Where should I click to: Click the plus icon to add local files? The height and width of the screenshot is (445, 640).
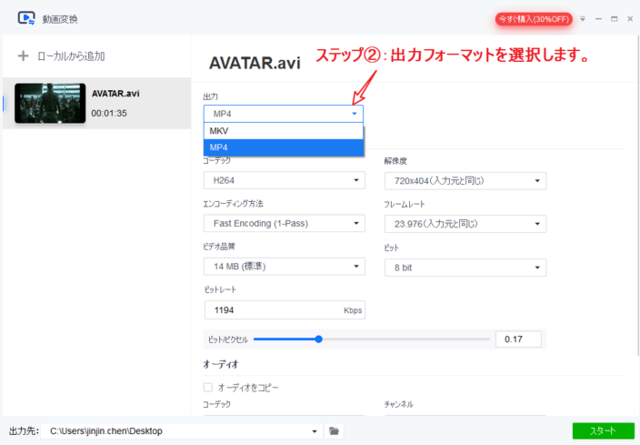coord(23,56)
